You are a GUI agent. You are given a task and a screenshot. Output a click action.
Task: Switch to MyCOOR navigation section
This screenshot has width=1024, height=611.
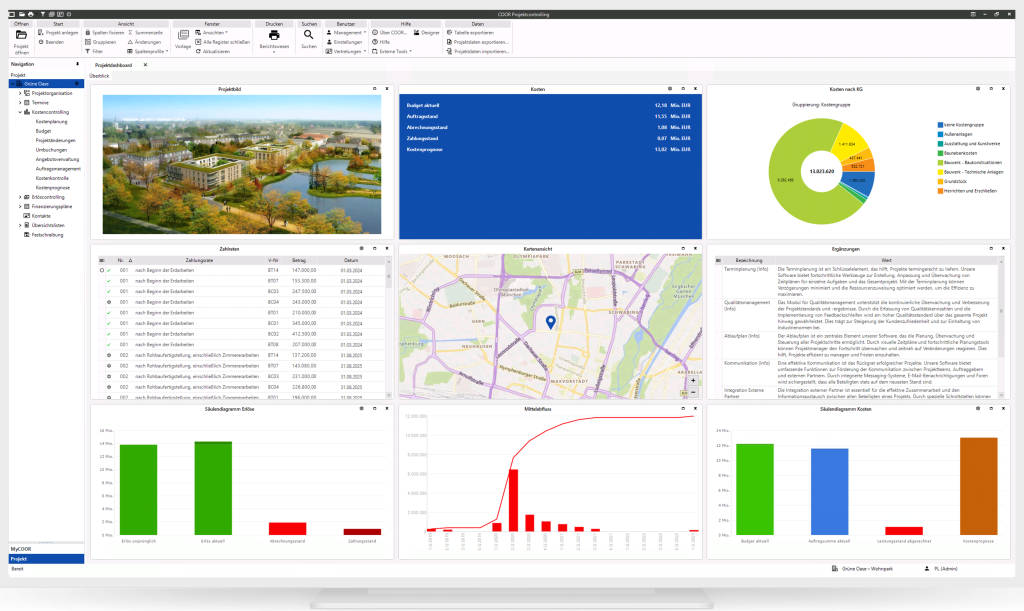coord(46,549)
